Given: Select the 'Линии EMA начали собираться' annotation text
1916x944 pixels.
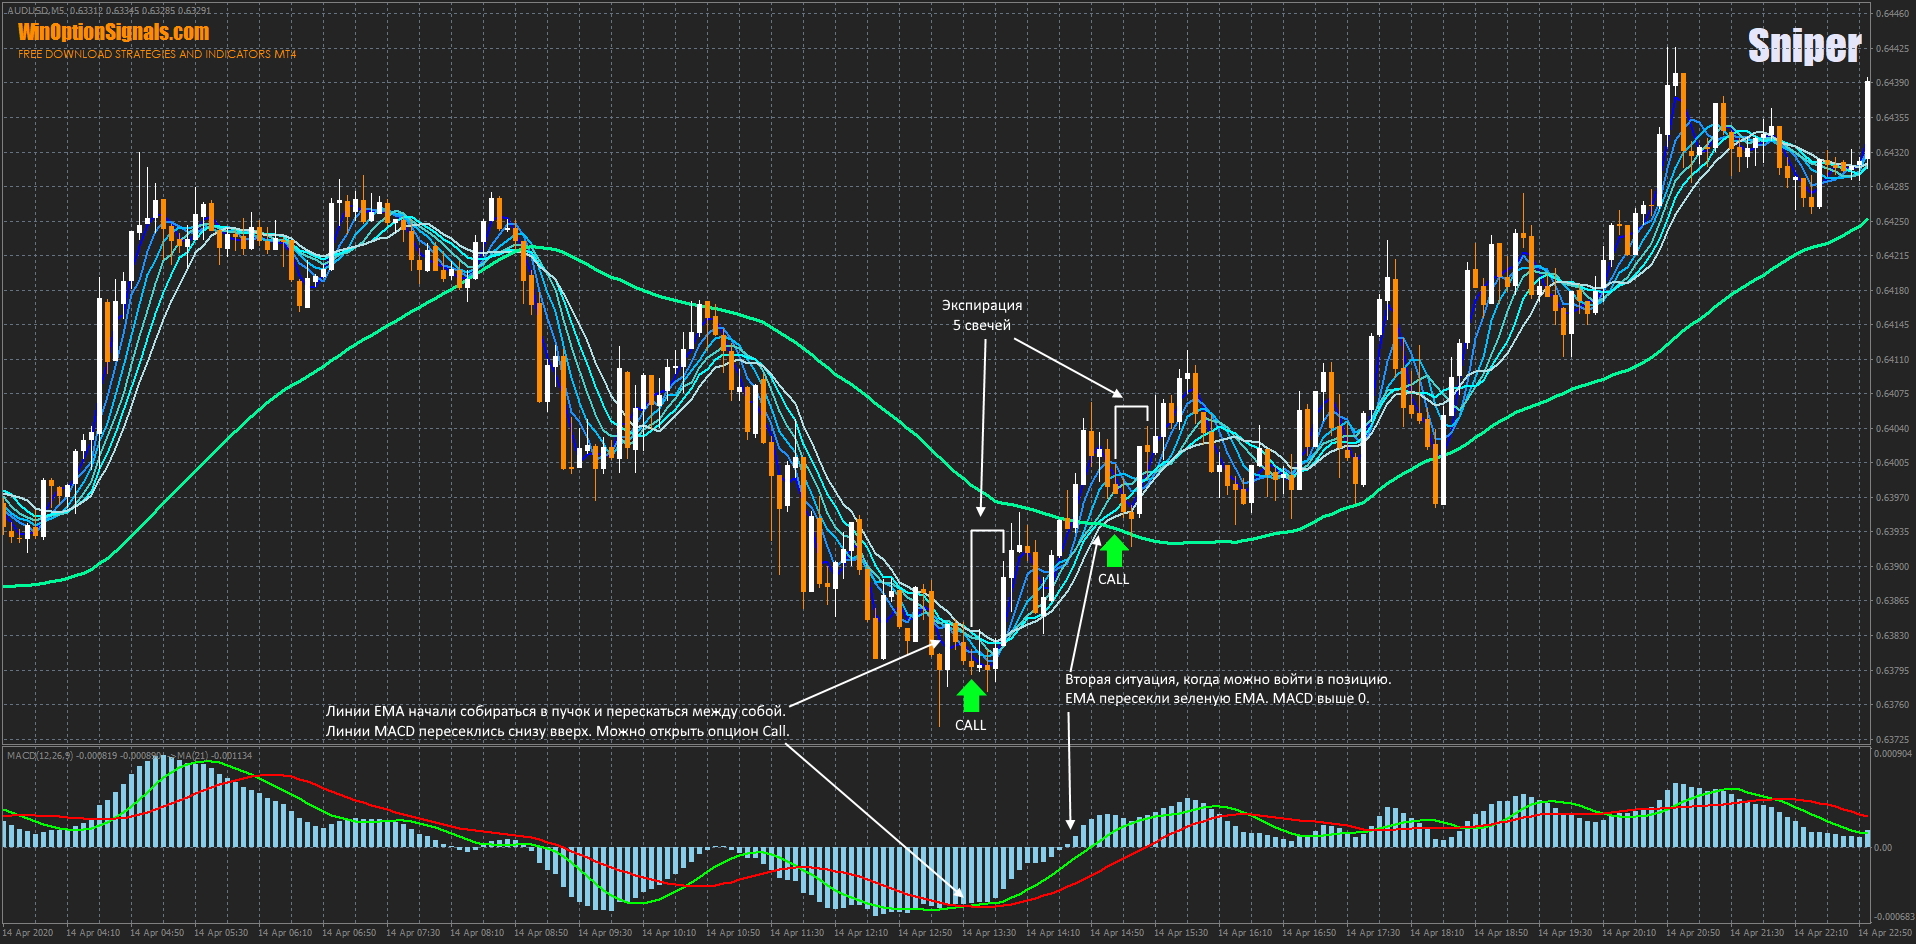Looking at the screenshot, I should coord(556,721).
